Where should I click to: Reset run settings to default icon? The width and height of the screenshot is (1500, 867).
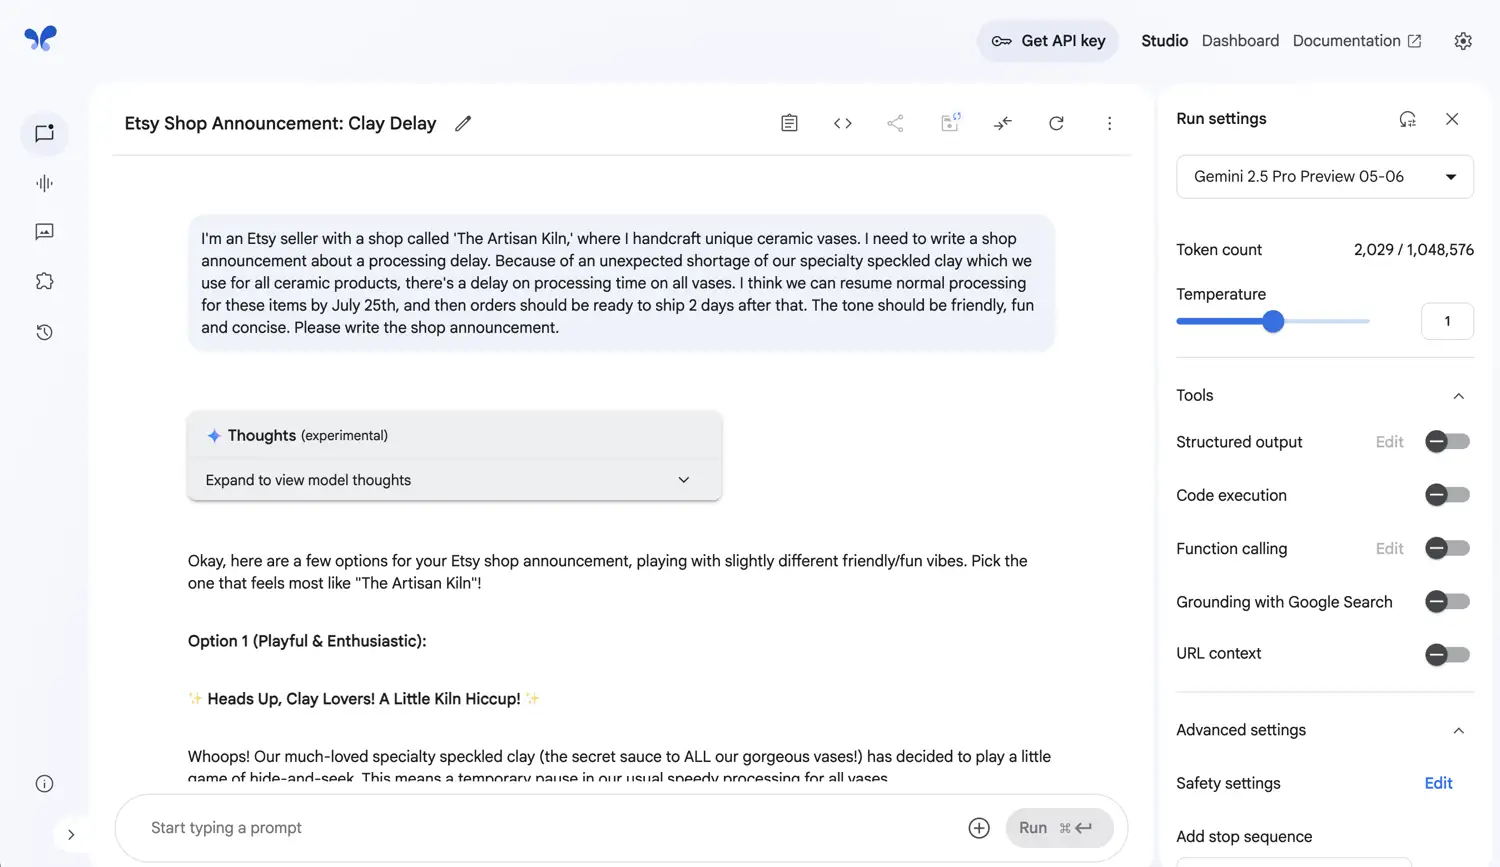(x=1408, y=119)
